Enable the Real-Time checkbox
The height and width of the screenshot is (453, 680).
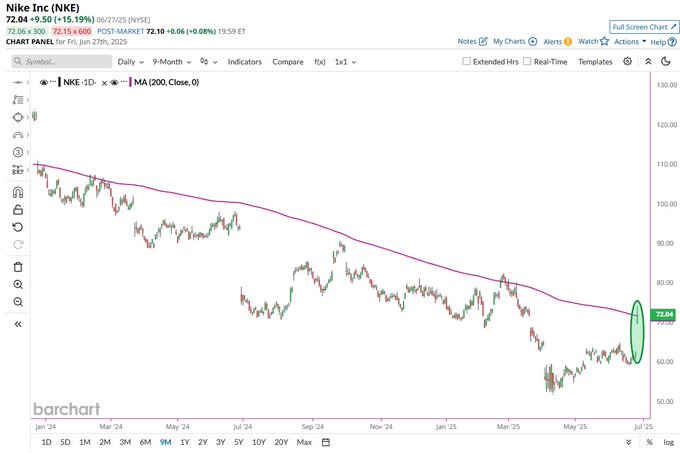coord(526,61)
